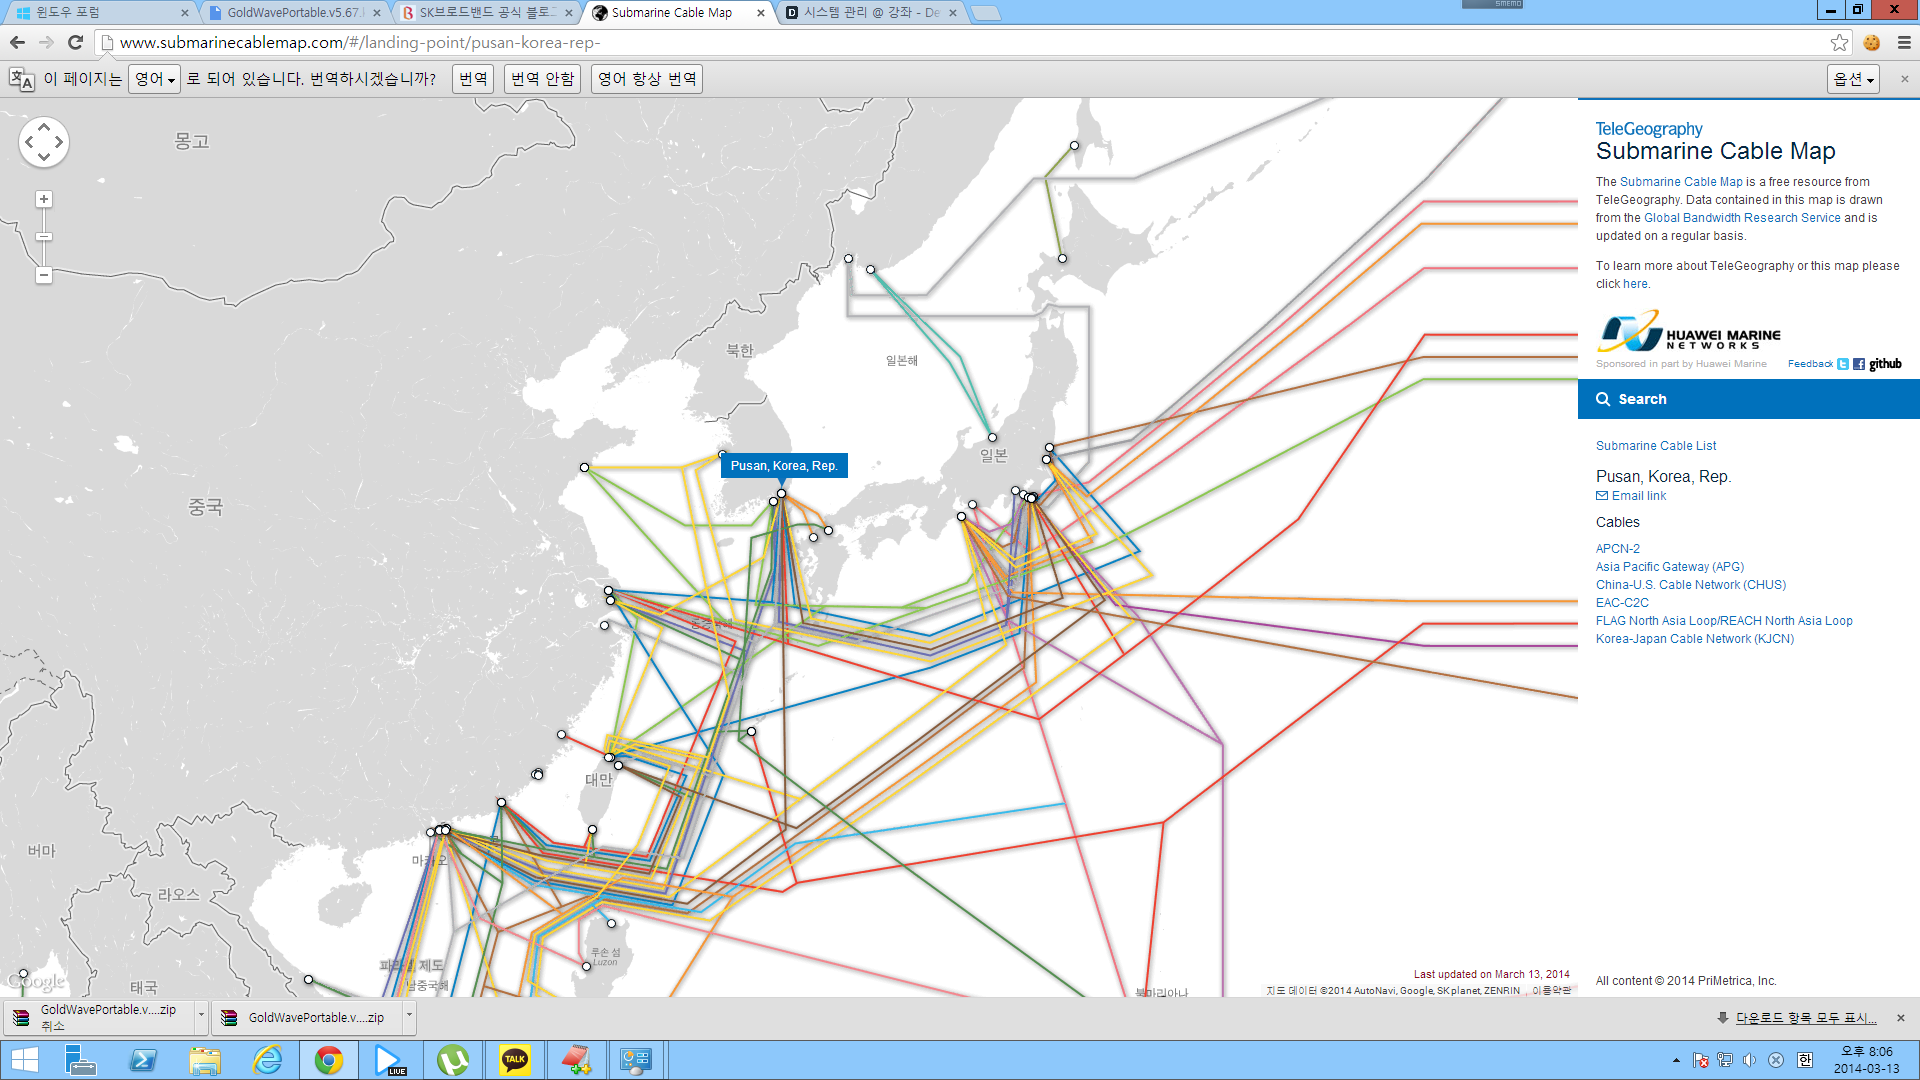Go back with the browser back arrow
Image resolution: width=1920 pixels, height=1080 pixels.
pyautogui.click(x=17, y=42)
